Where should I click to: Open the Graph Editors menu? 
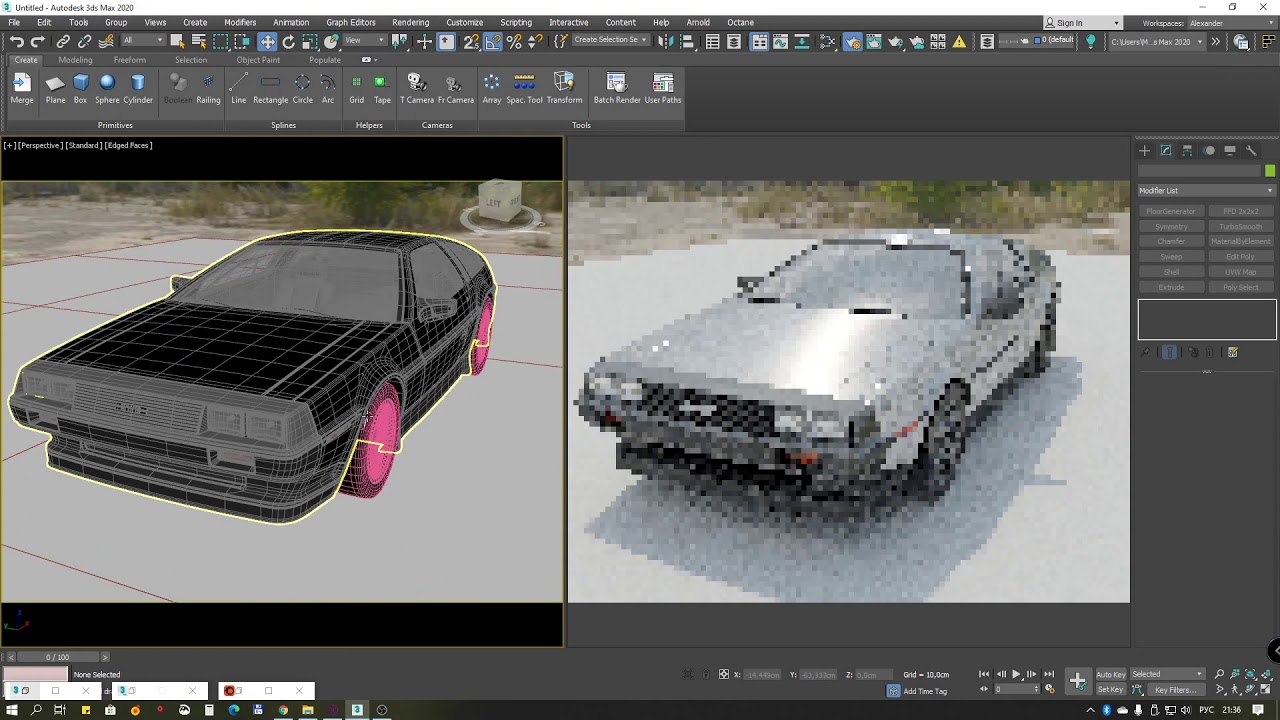(351, 22)
